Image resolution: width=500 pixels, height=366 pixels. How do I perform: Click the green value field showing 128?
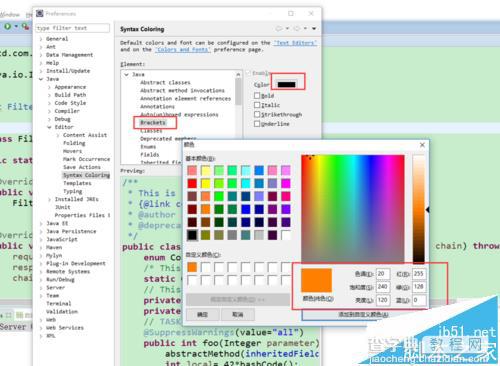point(419,287)
